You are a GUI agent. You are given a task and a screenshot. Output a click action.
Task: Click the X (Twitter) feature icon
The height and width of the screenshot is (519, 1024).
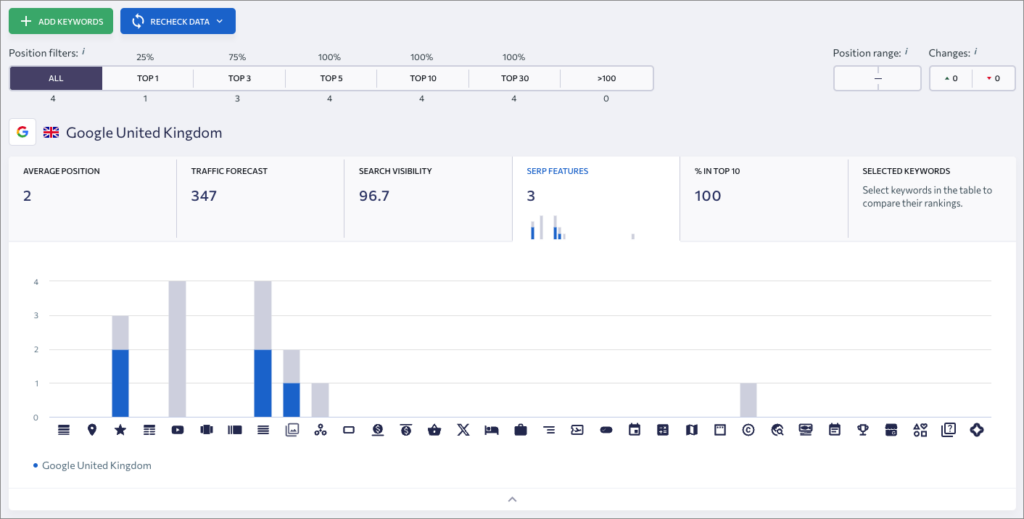pos(463,430)
